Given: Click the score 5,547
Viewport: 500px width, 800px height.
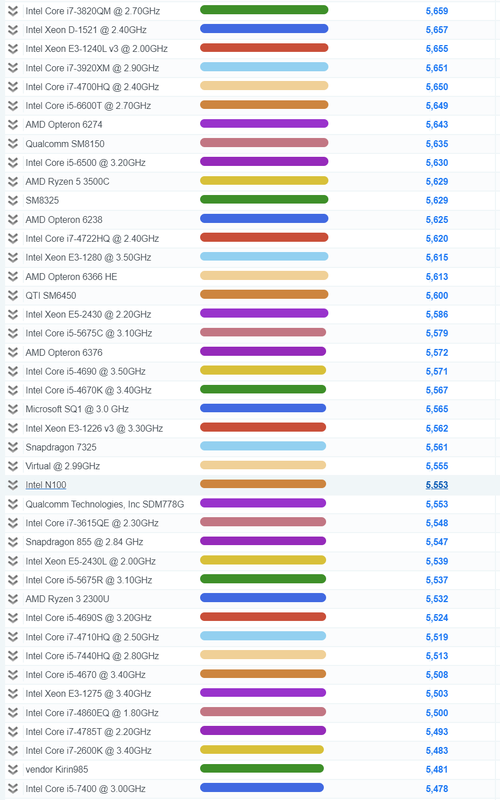Looking at the screenshot, I should 437,542.
